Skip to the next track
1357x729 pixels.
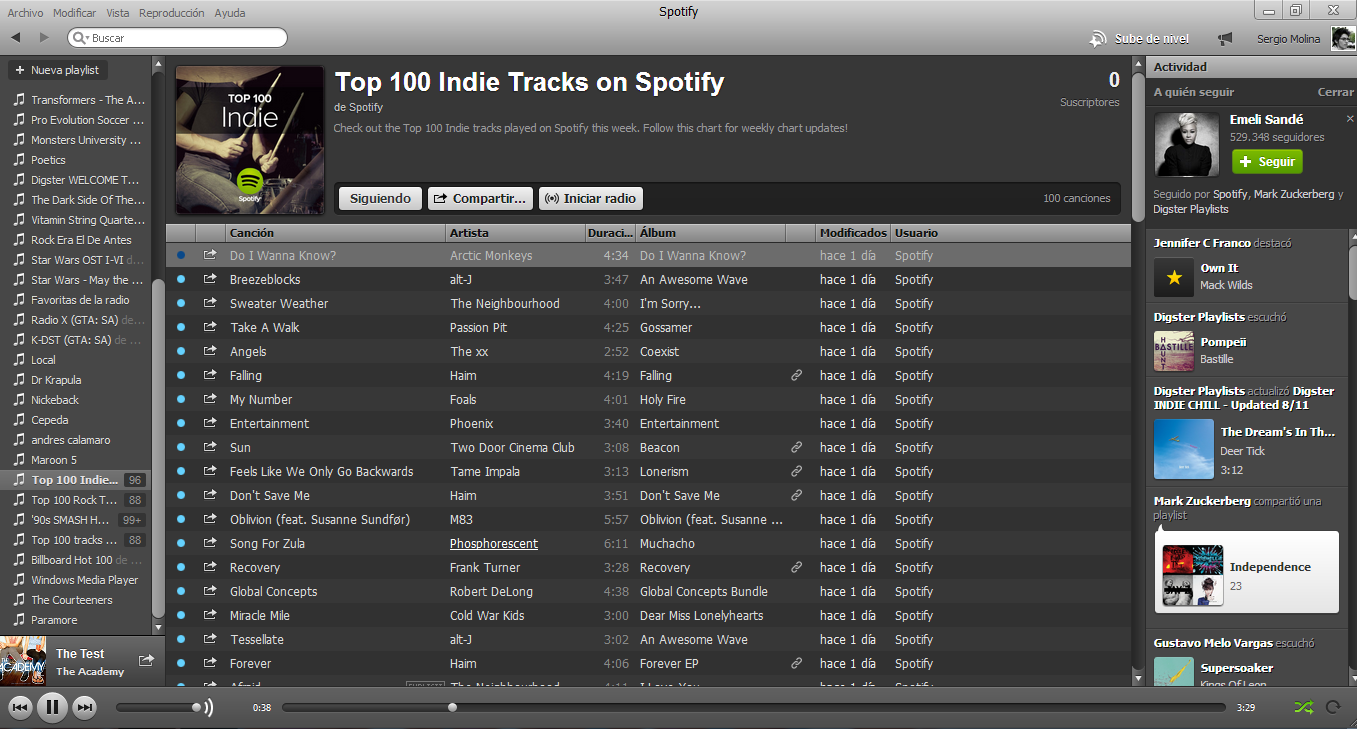85,708
